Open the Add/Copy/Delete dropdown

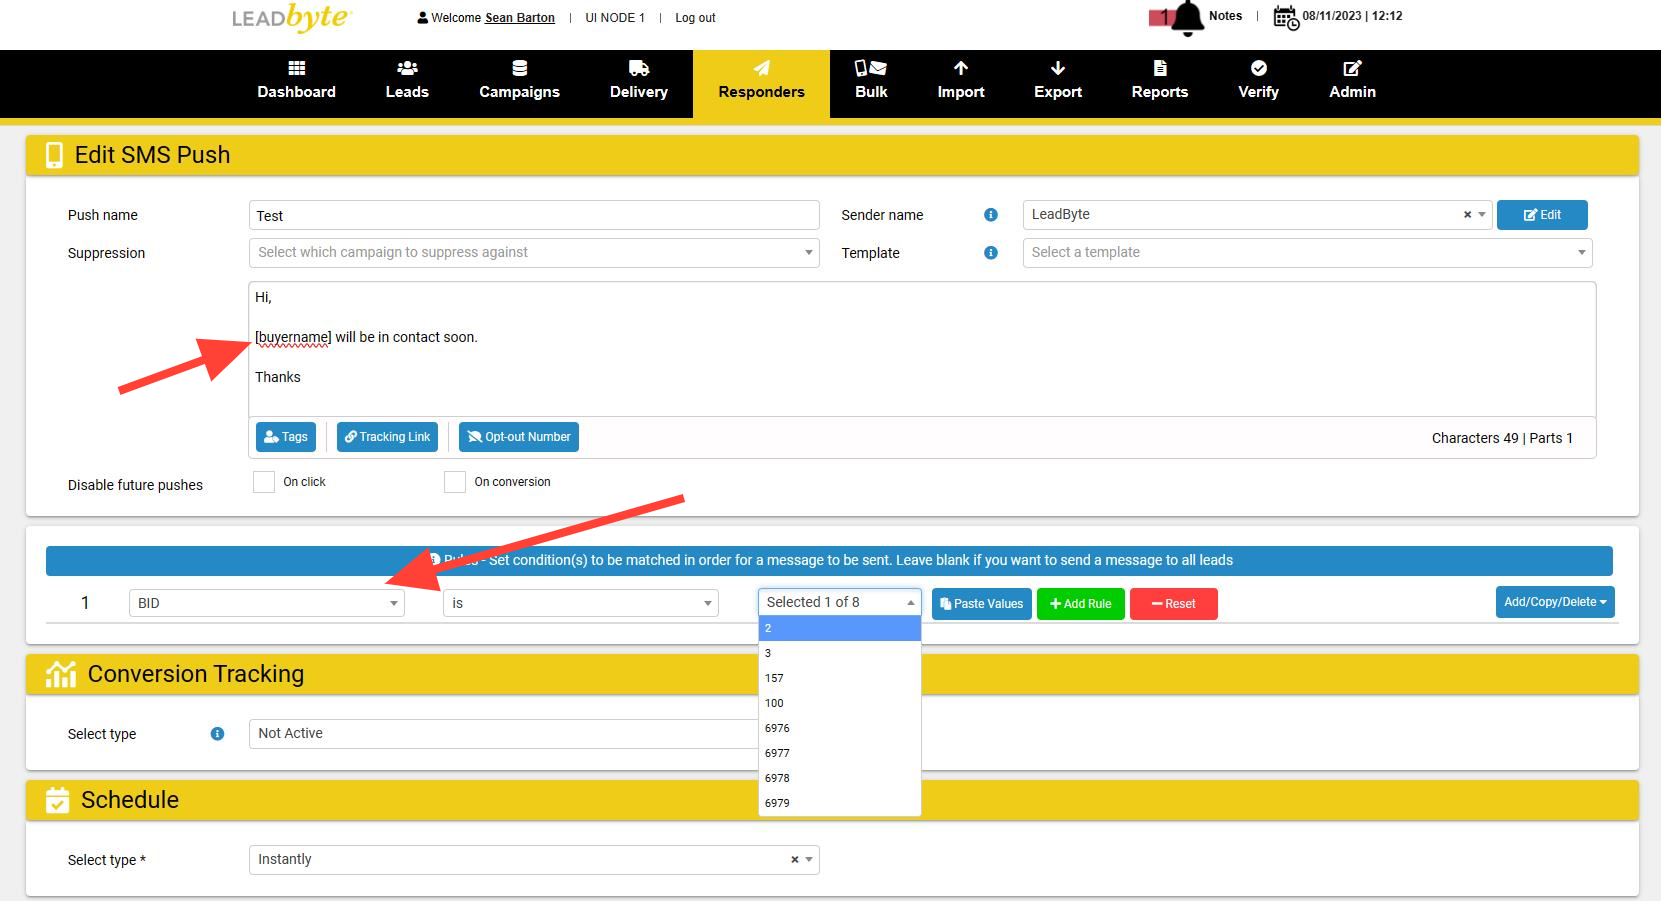click(x=1555, y=602)
